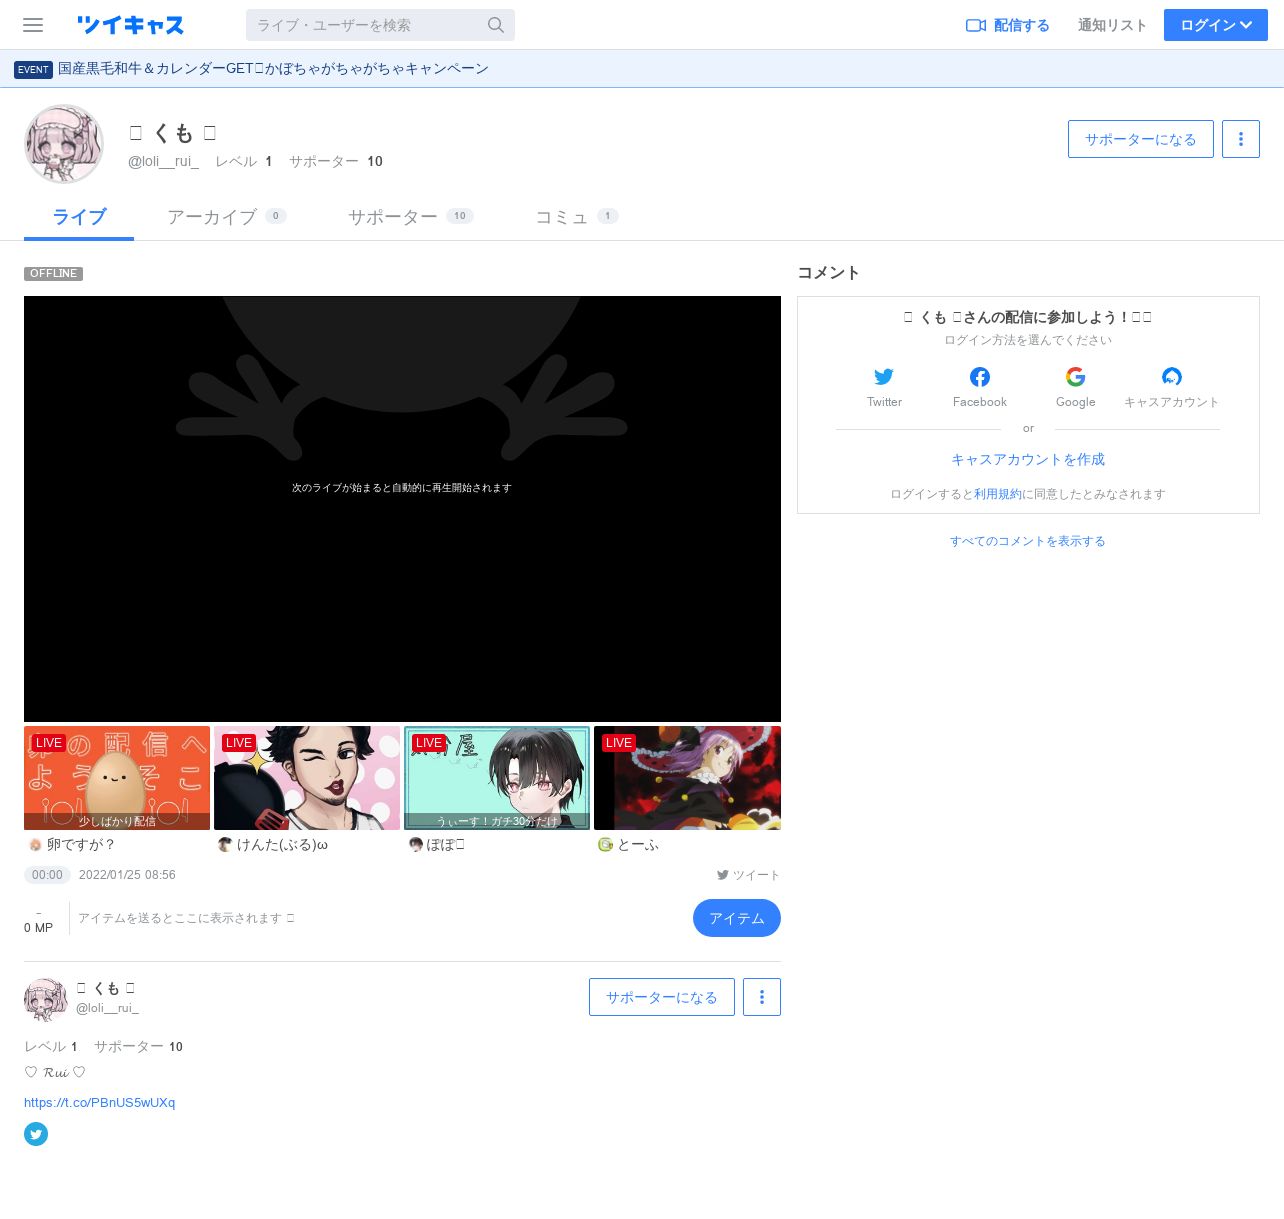Open the round Twitter profile icon

(x=36, y=1134)
